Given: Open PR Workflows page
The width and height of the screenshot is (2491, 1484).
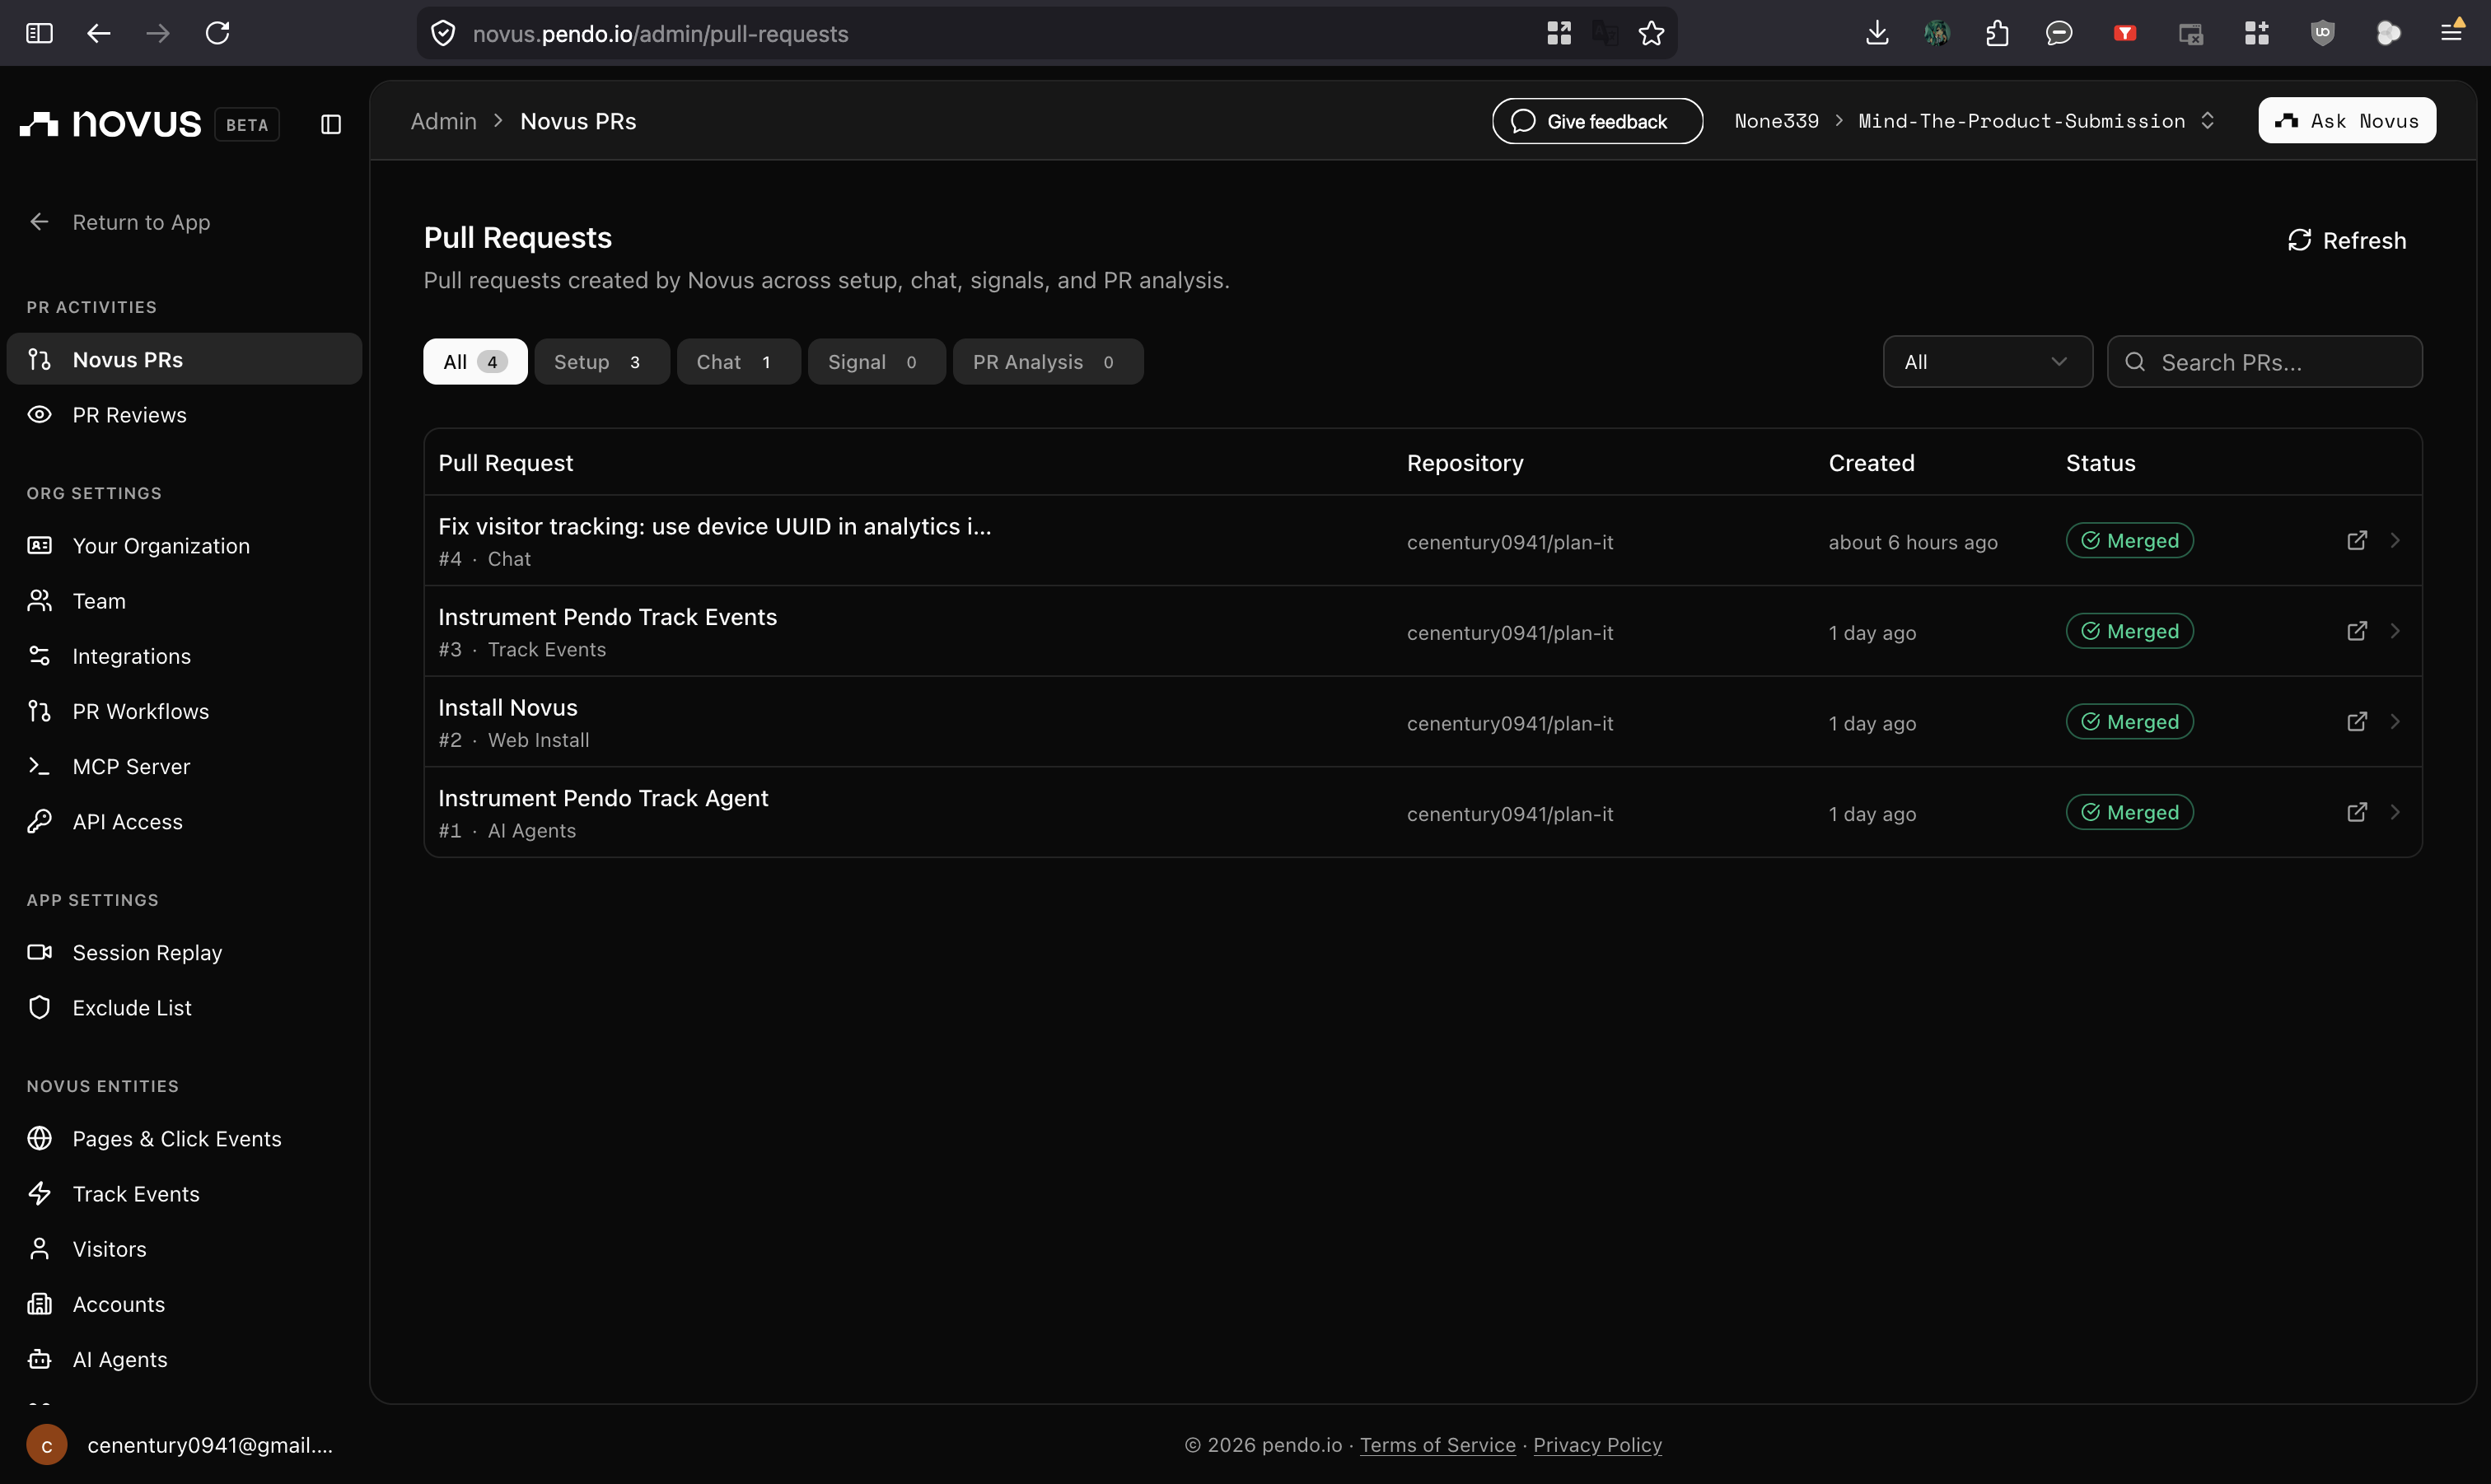Looking at the screenshot, I should tap(184, 711).
